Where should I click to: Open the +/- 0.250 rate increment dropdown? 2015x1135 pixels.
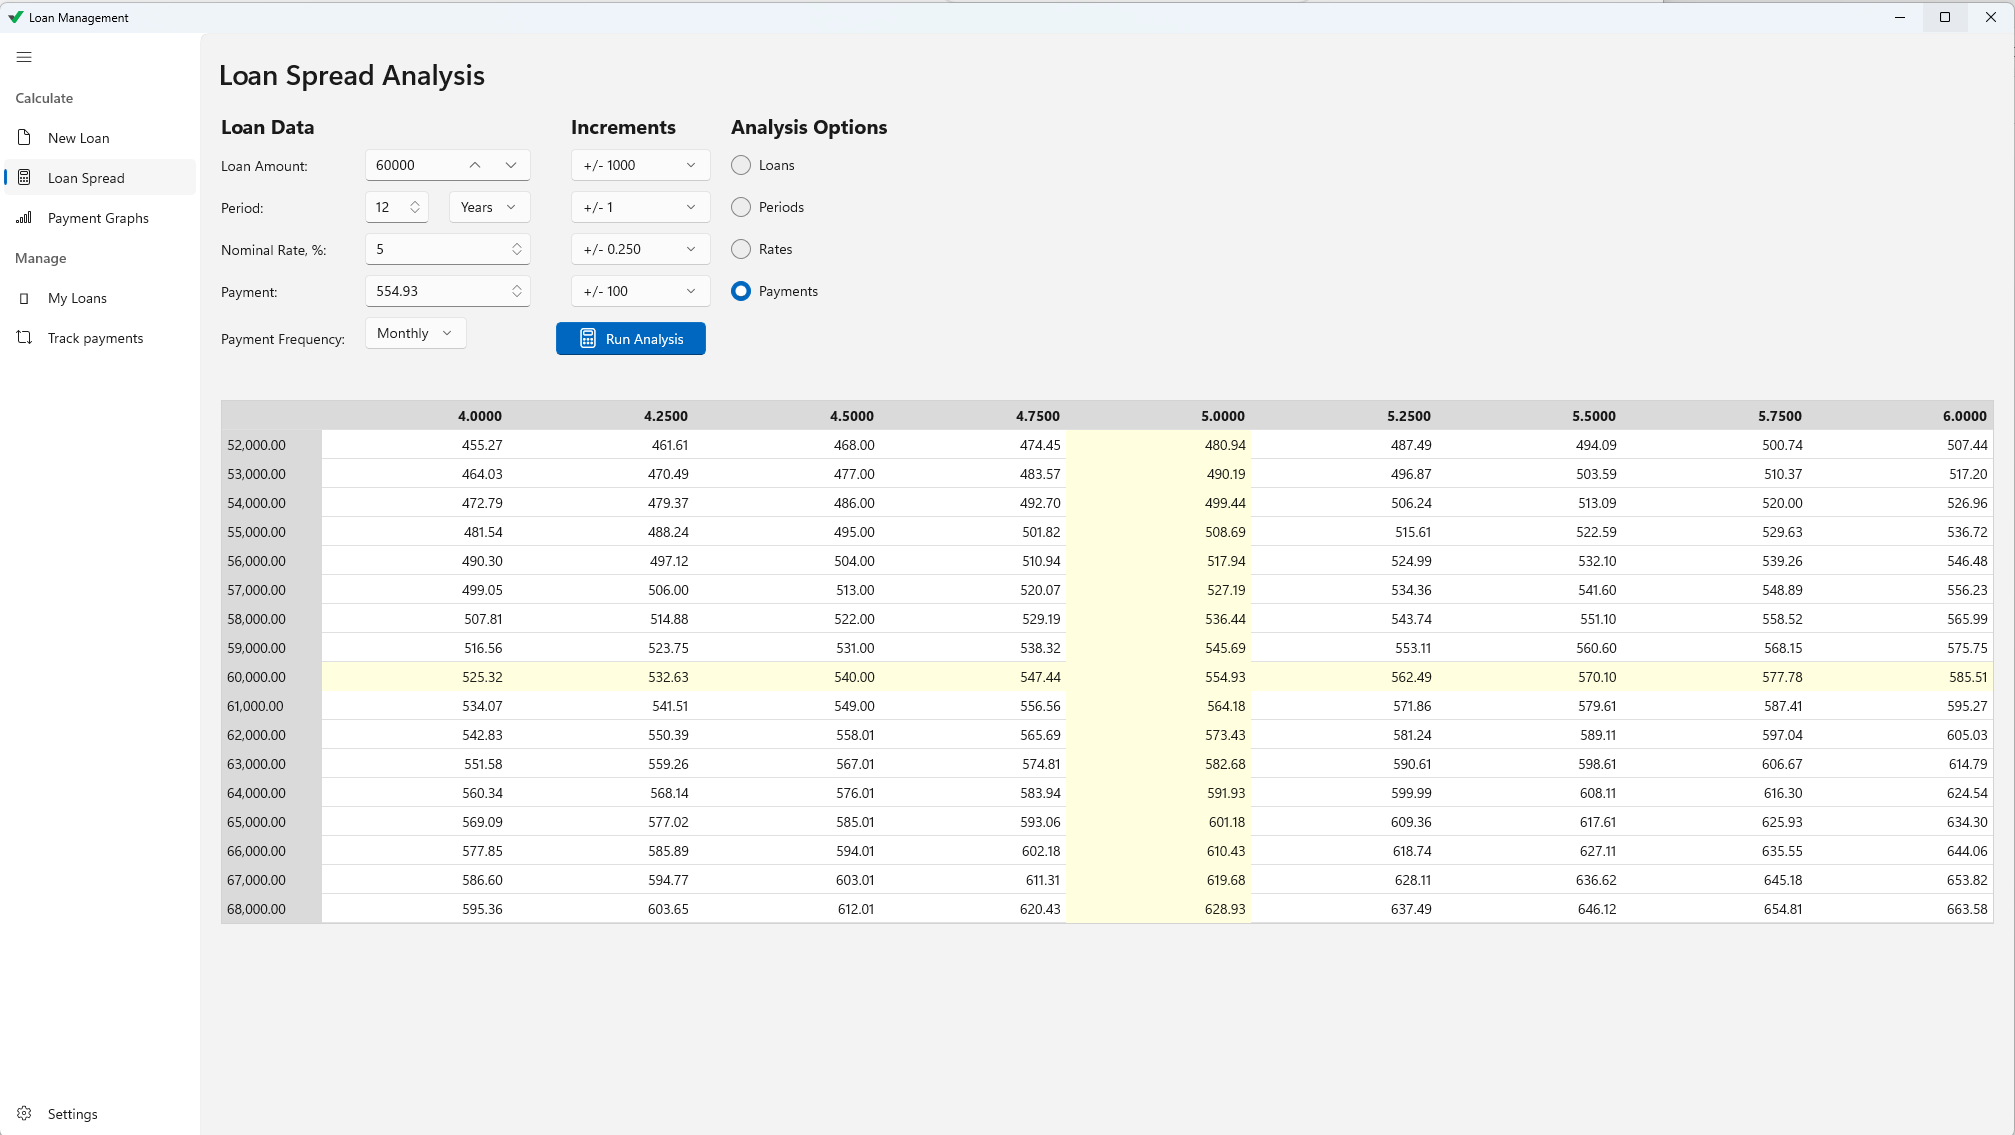coord(640,249)
